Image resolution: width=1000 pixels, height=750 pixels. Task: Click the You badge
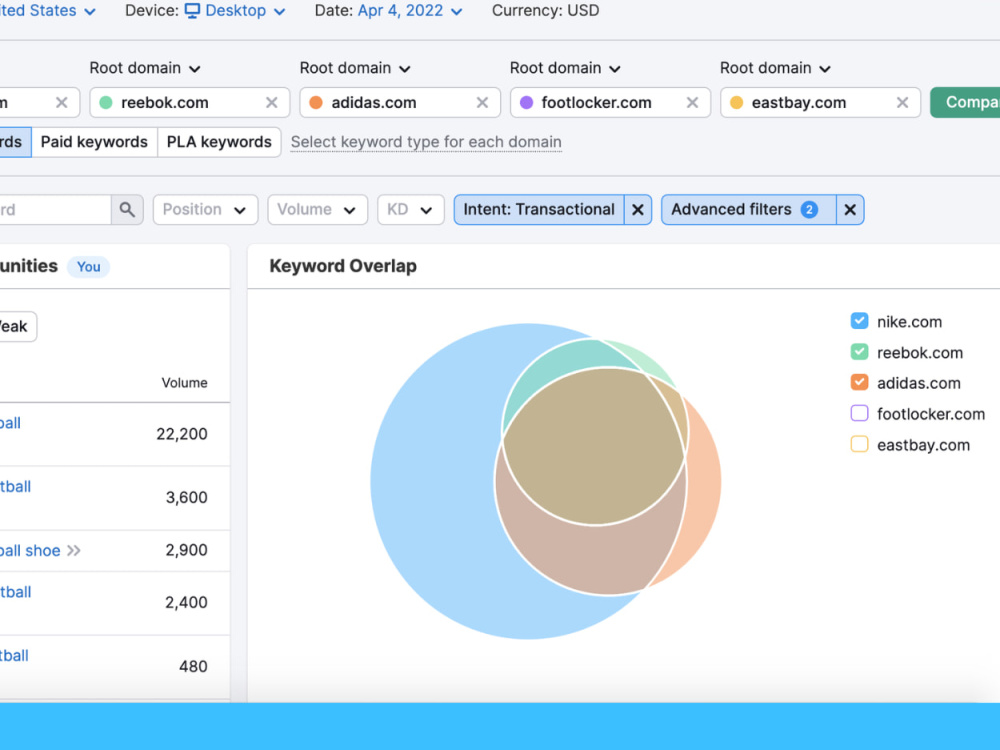click(89, 267)
